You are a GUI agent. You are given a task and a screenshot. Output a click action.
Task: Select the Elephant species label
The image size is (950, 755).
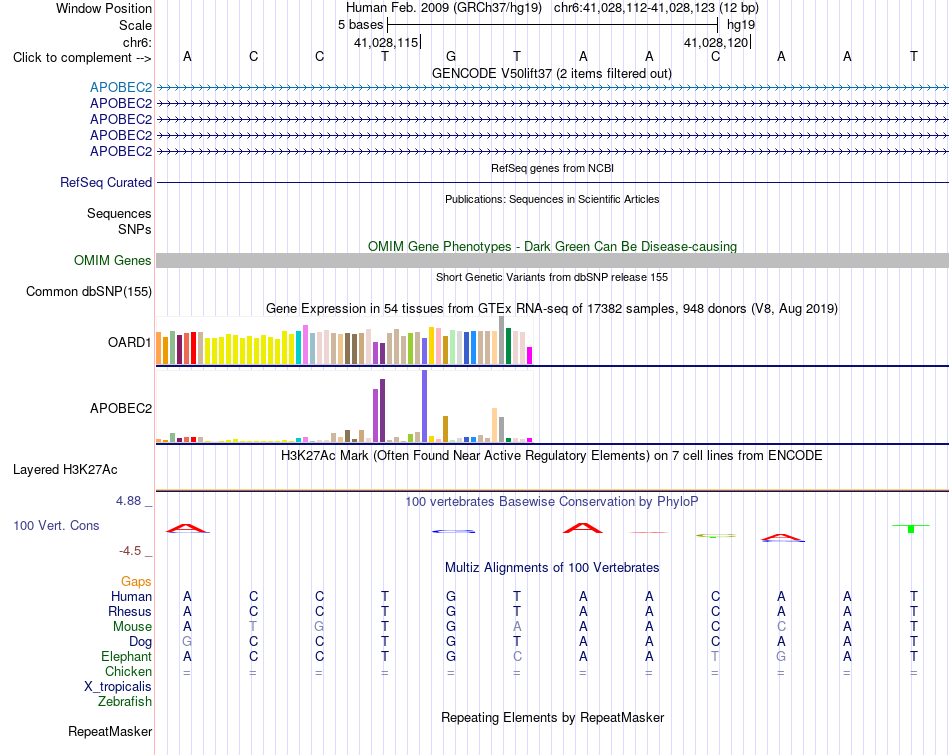(126, 656)
